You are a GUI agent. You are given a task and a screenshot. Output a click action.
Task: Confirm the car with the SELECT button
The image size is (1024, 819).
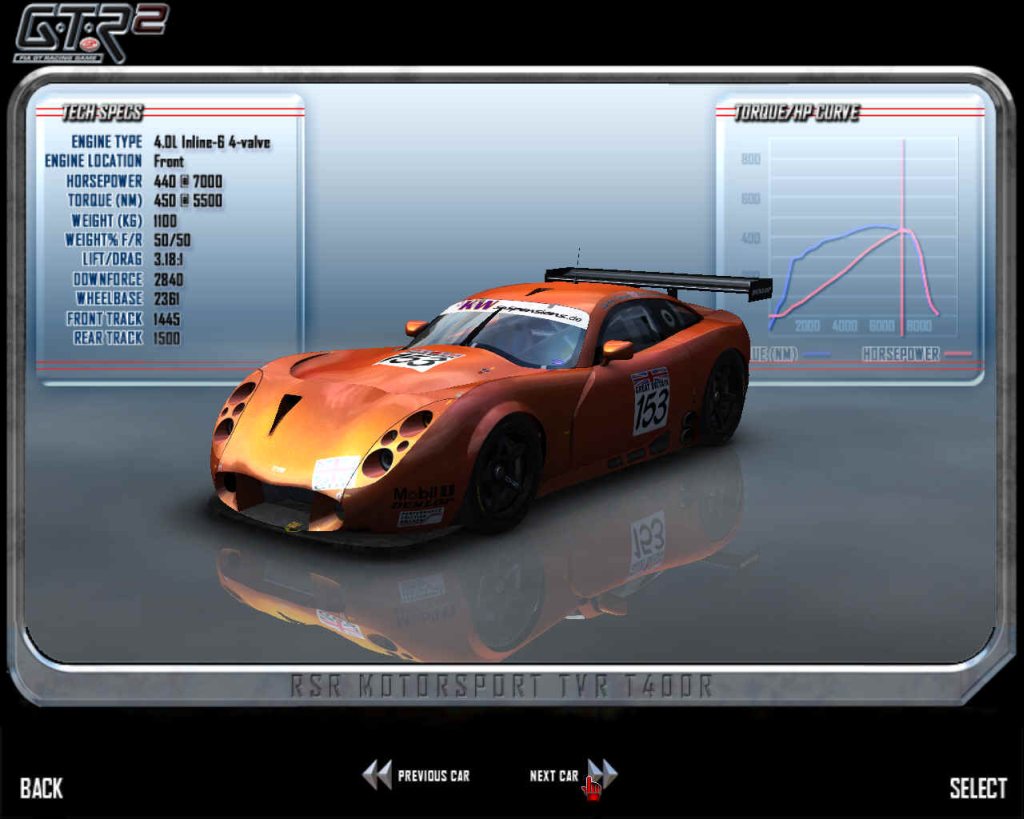point(978,788)
